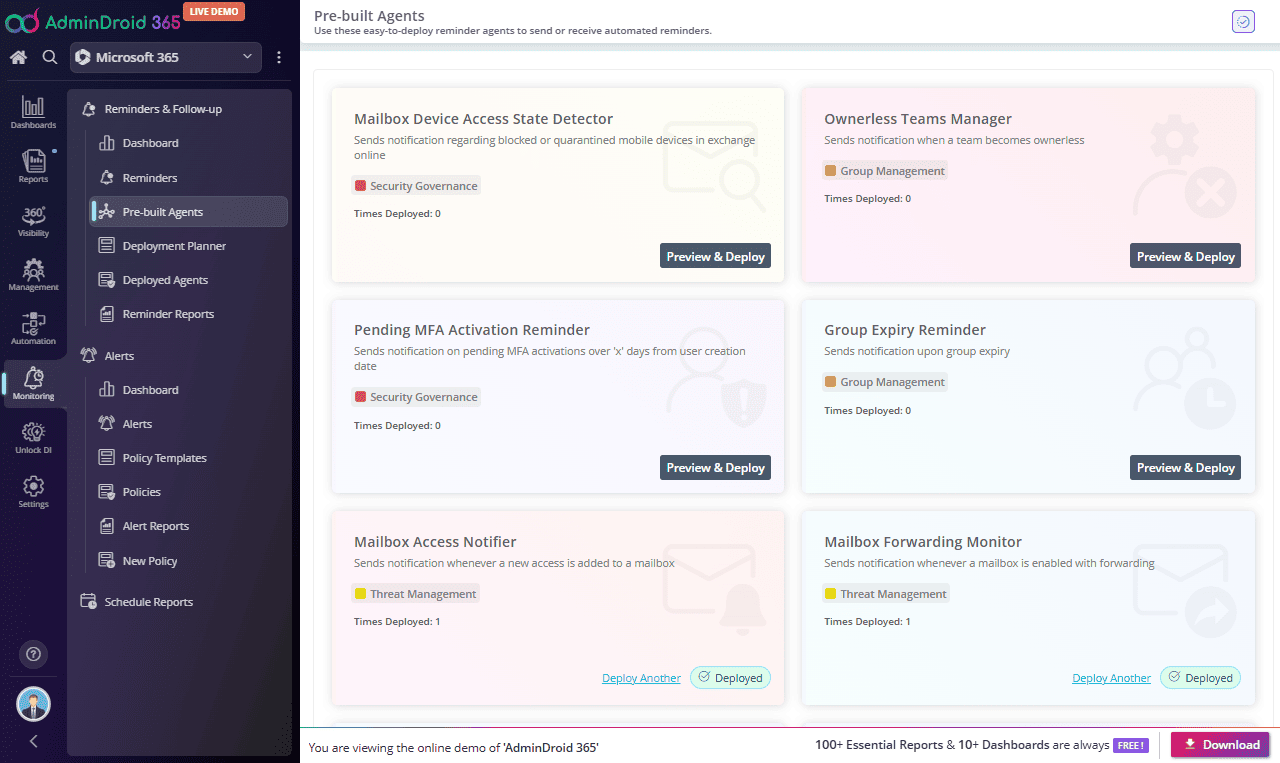Open the Dashboards sidebar icon
This screenshot has width=1280, height=763.
pos(33,112)
